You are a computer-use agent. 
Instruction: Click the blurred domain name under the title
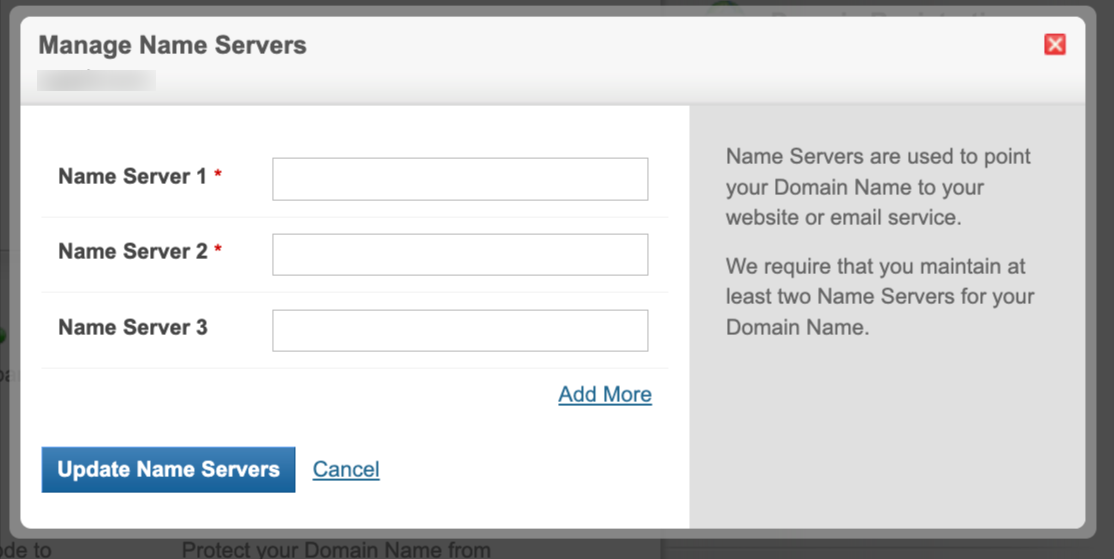96,79
